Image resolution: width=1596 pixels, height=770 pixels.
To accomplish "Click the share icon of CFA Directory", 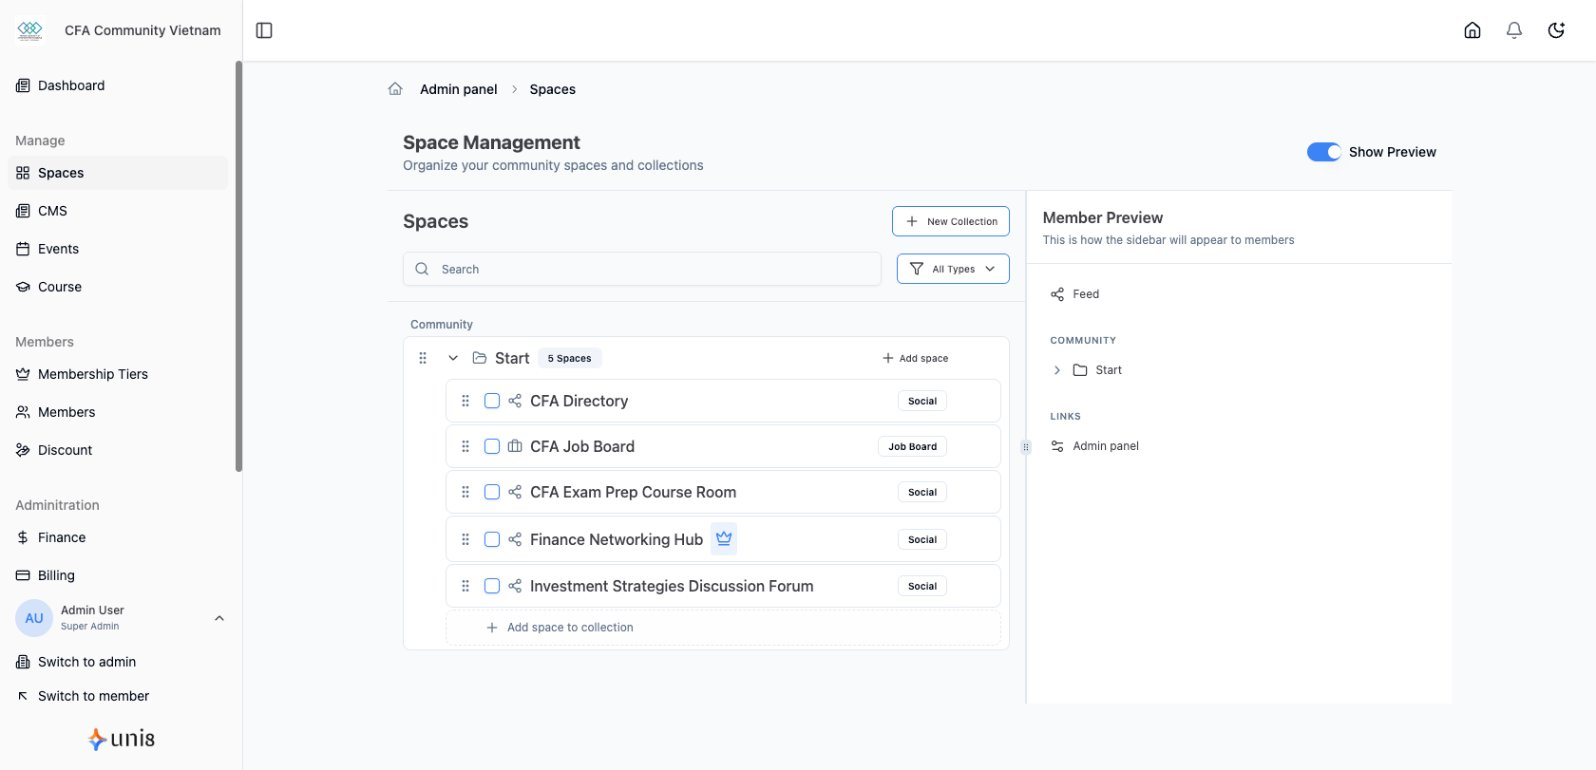I will click(x=515, y=401).
